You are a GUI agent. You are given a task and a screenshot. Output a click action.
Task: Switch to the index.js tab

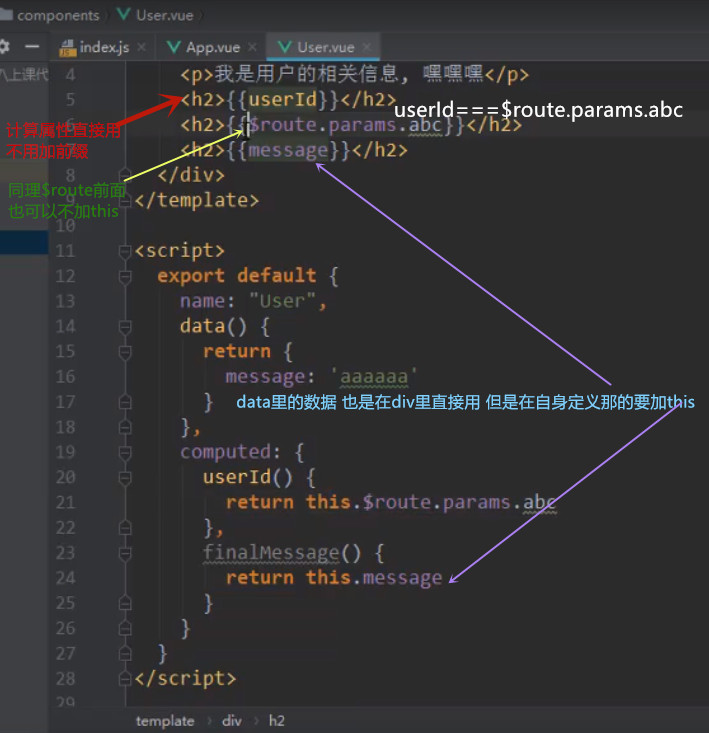tap(104, 47)
